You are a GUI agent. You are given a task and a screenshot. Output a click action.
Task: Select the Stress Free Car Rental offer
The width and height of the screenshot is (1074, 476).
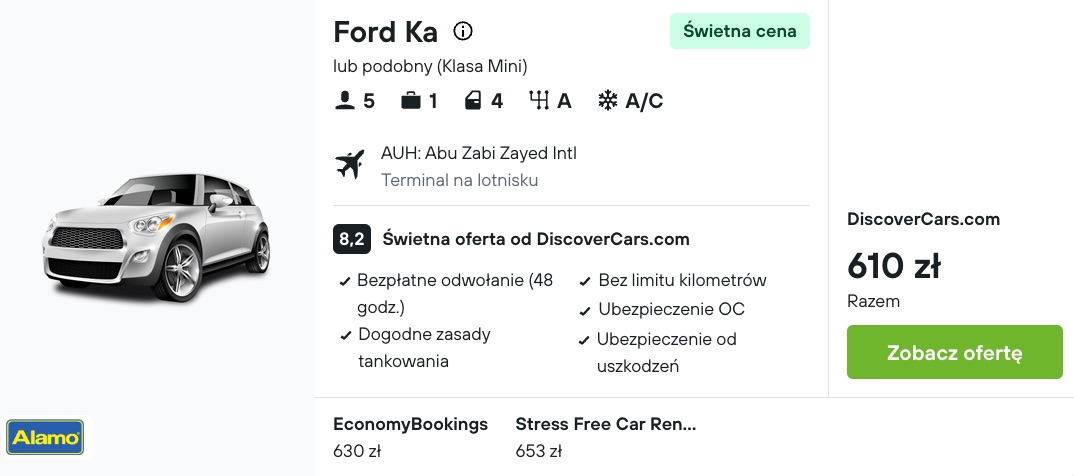coord(605,437)
